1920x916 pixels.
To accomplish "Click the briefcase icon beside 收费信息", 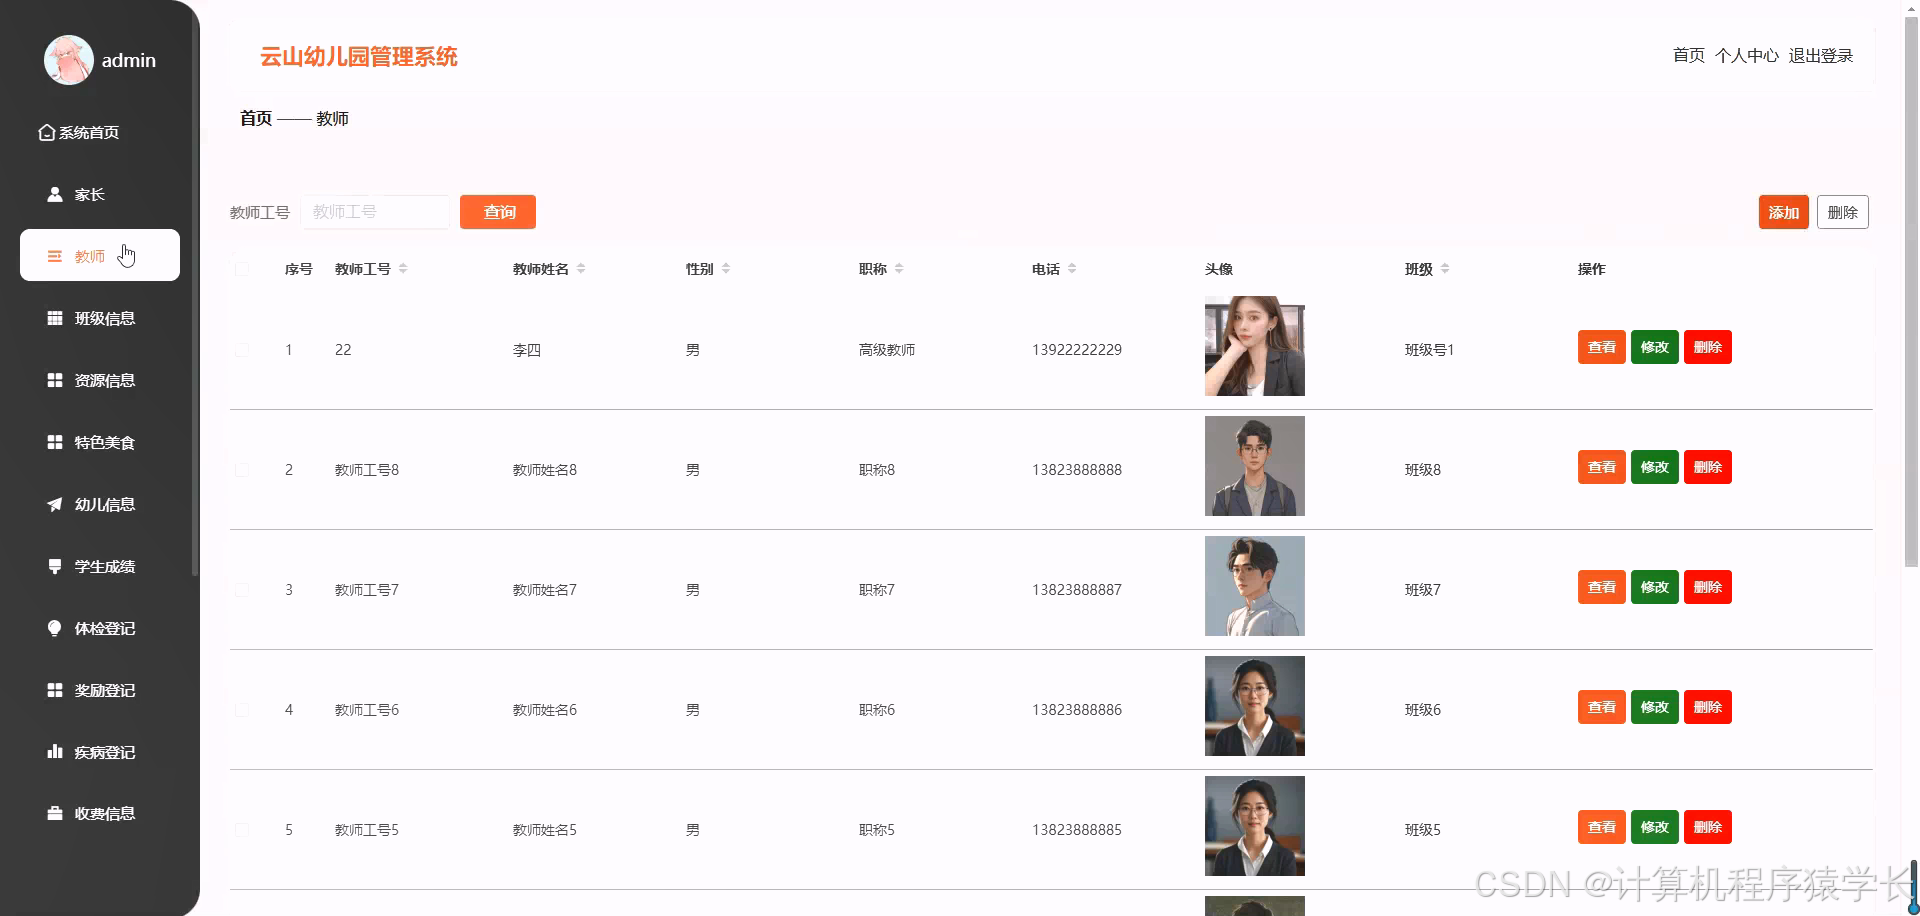I will [55, 813].
